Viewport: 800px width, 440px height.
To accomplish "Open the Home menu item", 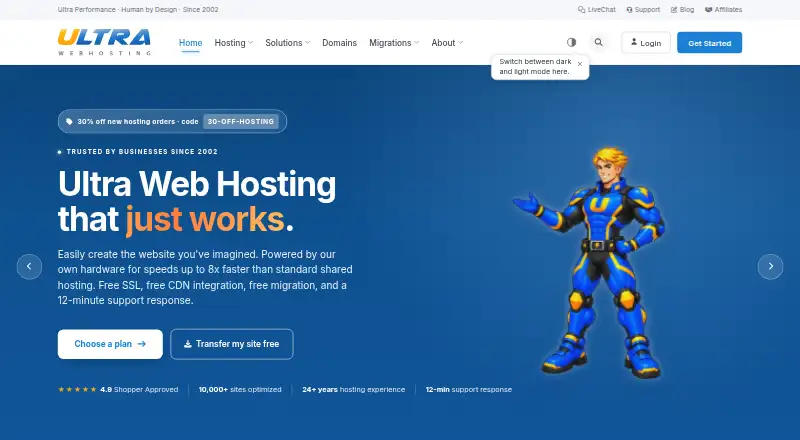I will [x=190, y=43].
